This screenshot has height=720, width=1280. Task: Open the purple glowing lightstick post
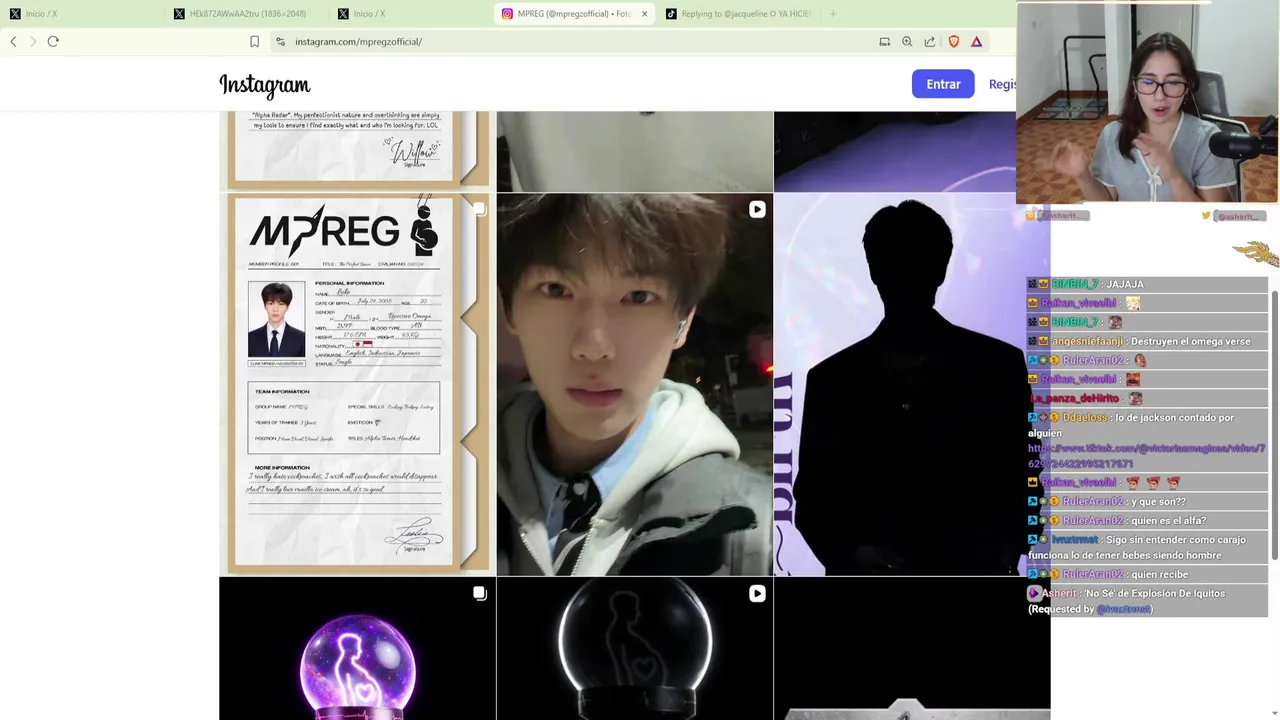click(357, 649)
